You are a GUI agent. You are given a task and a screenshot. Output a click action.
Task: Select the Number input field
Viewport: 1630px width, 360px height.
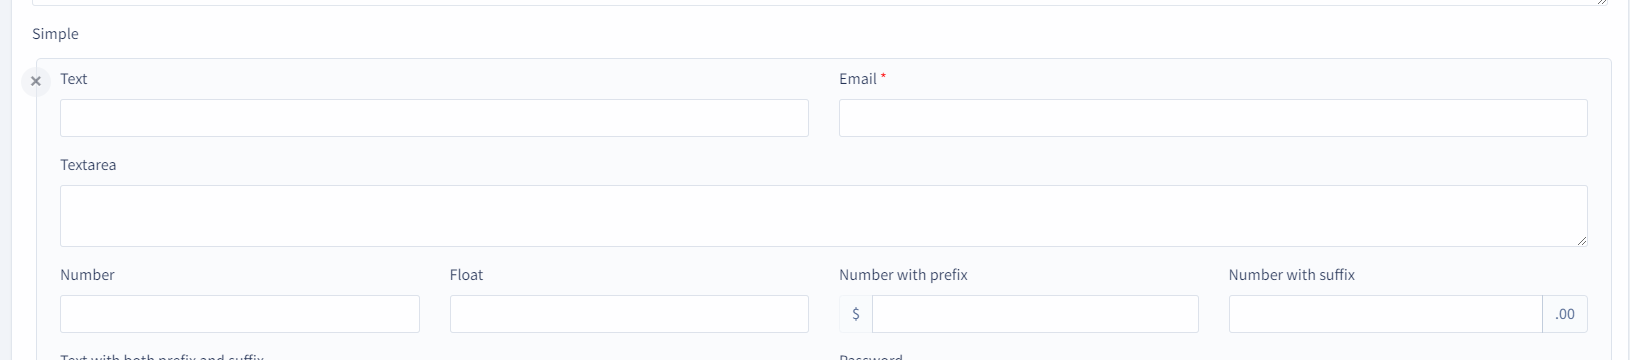(x=240, y=314)
